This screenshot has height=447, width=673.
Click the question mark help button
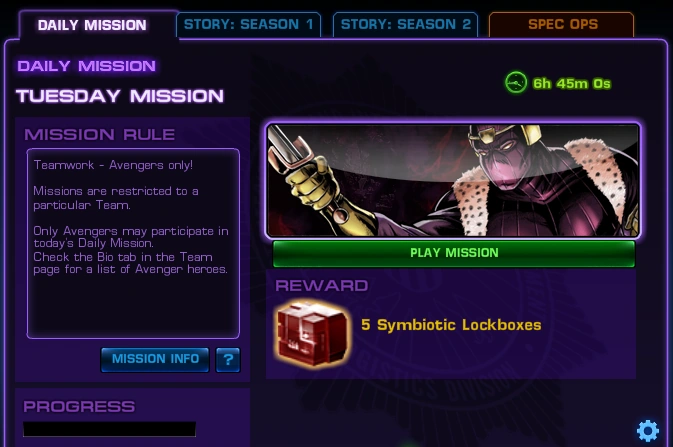(228, 359)
